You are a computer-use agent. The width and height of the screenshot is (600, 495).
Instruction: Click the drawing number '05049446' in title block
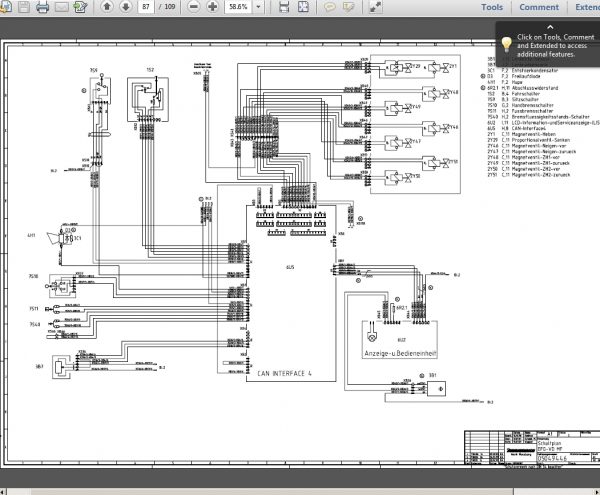(553, 458)
